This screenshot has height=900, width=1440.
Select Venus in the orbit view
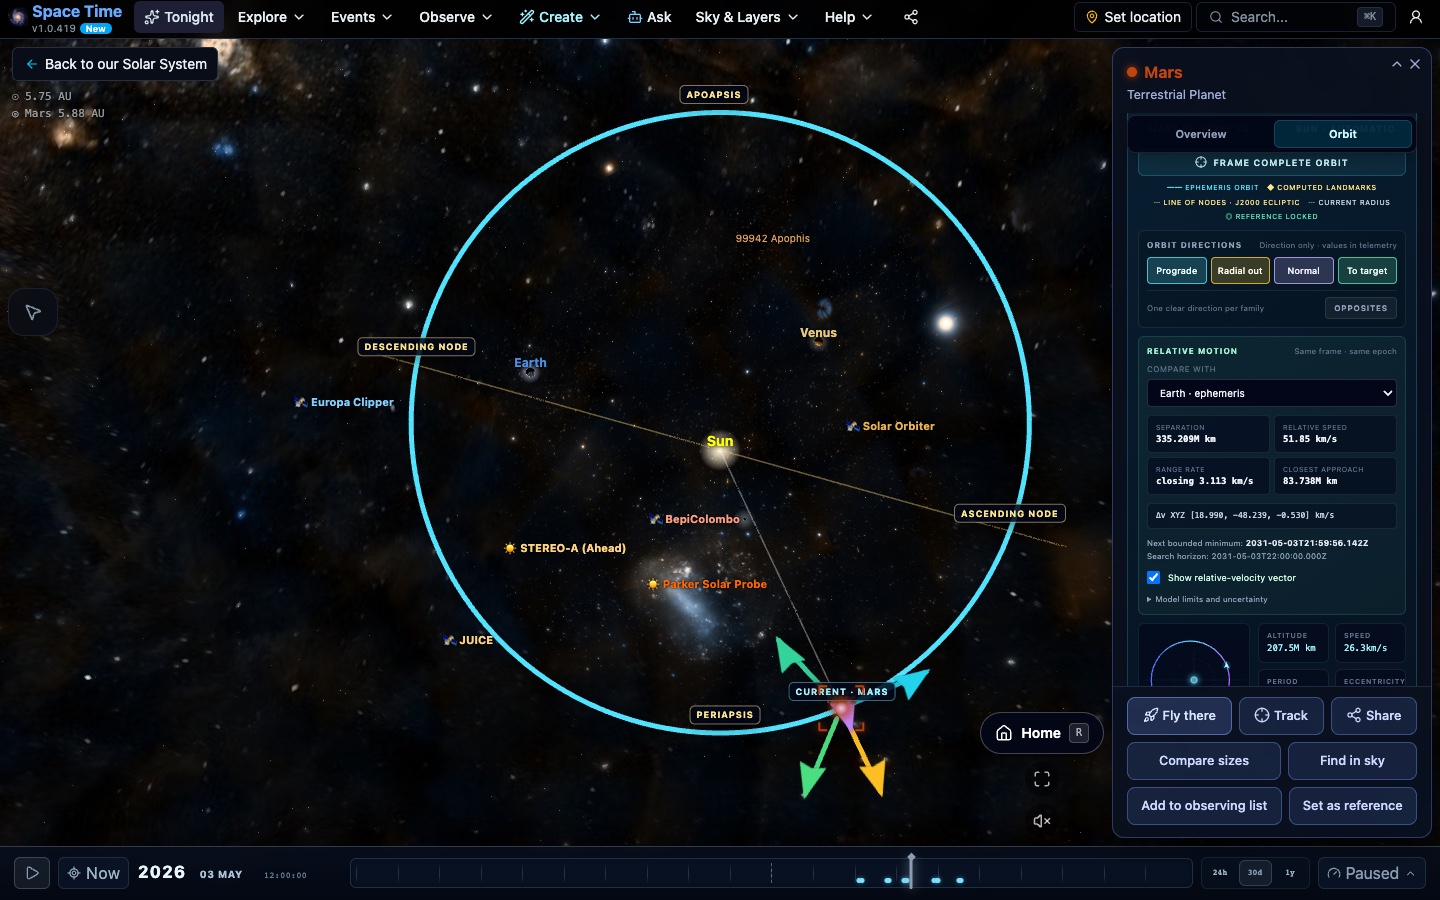coord(818,335)
